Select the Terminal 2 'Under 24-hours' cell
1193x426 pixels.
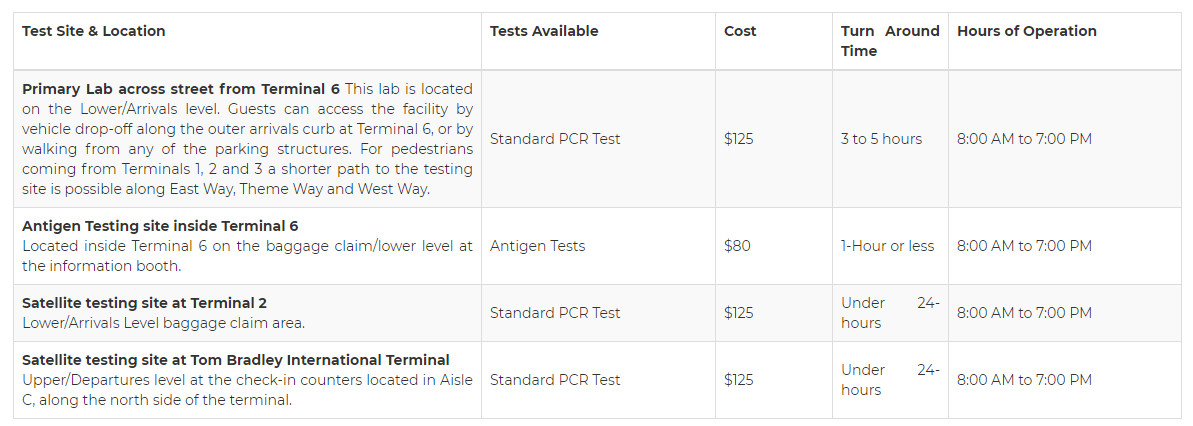[x=890, y=313]
